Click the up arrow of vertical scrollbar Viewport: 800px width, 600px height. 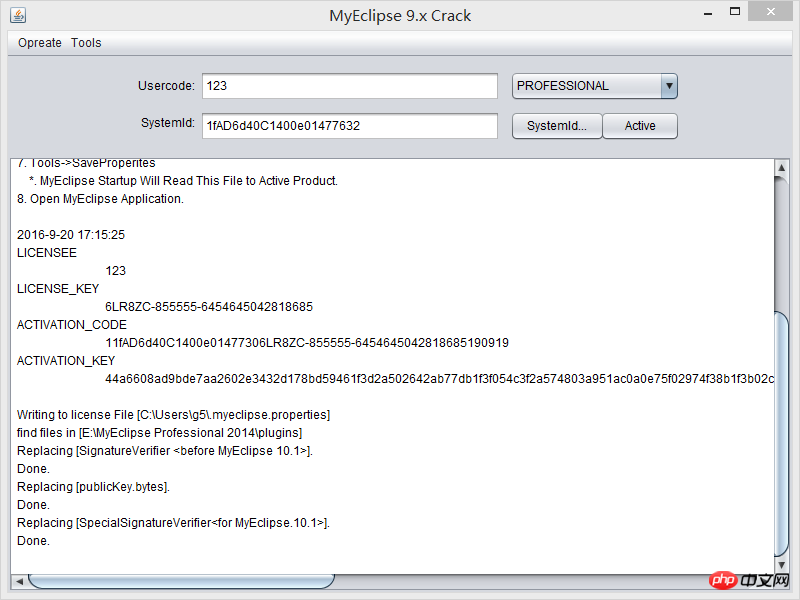coord(781,167)
